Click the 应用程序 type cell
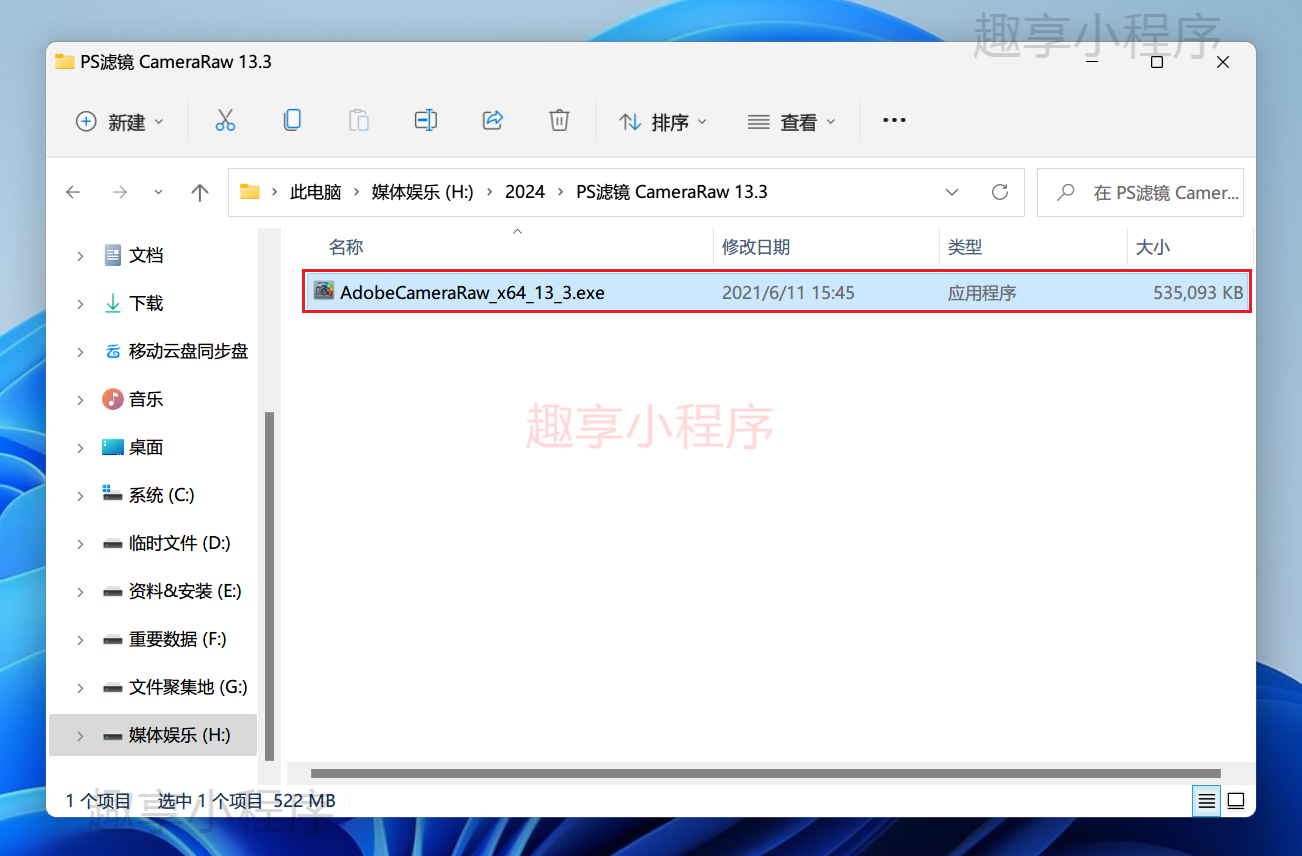 [x=982, y=293]
